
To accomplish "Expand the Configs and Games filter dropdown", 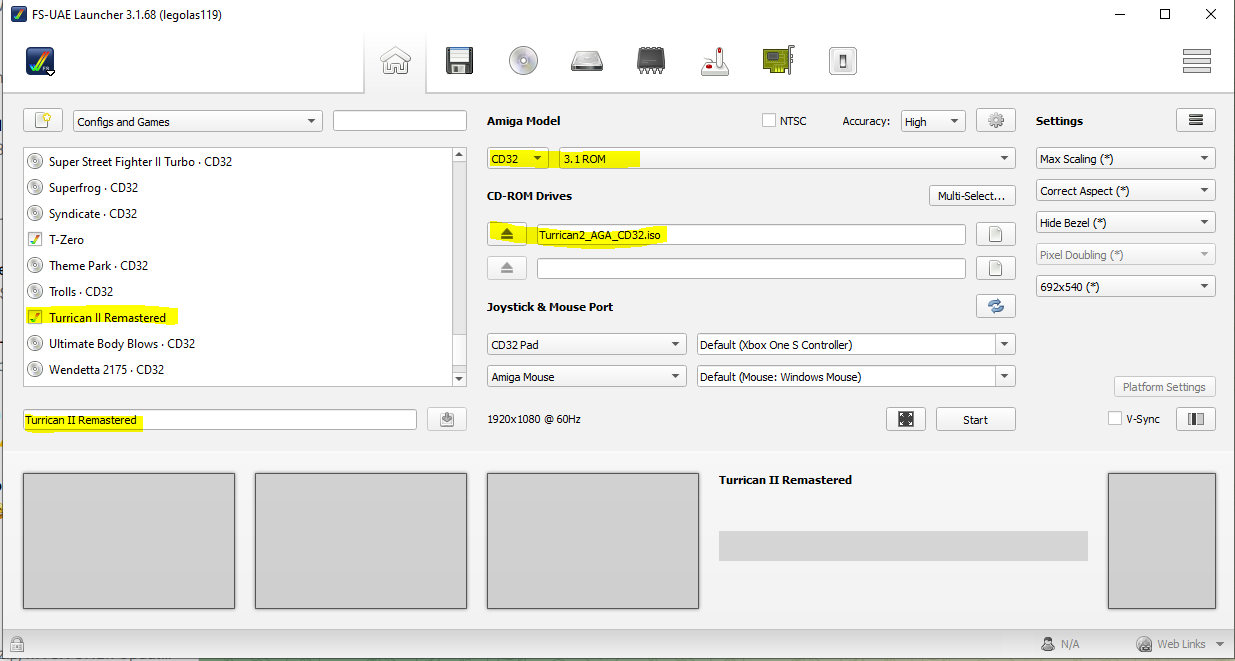I will pos(198,121).
